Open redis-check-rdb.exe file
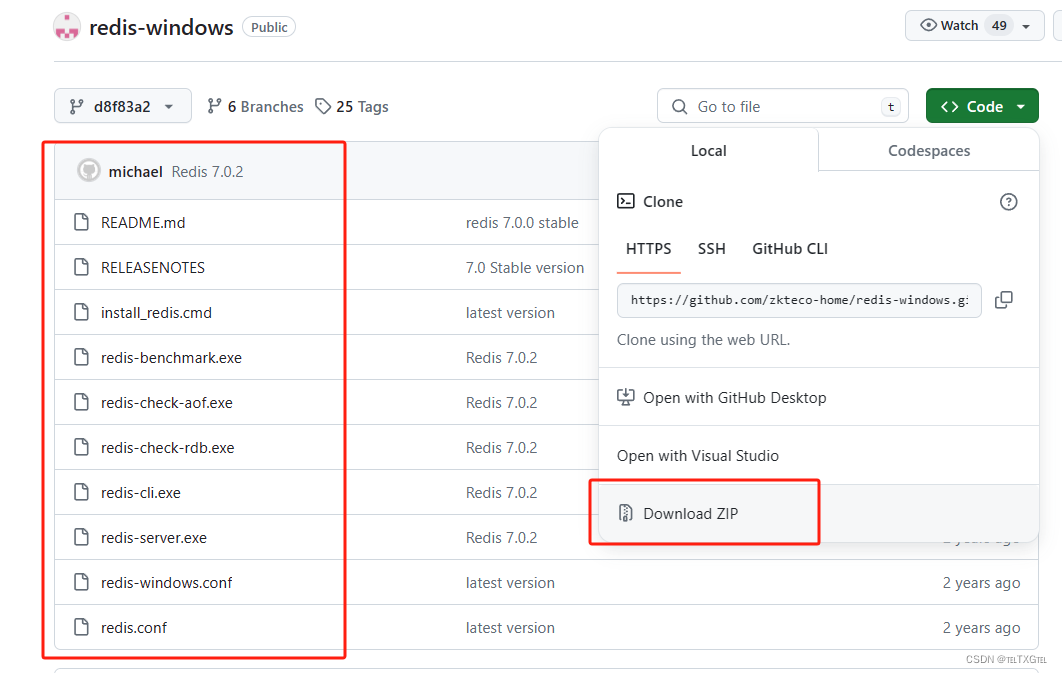 pos(167,448)
